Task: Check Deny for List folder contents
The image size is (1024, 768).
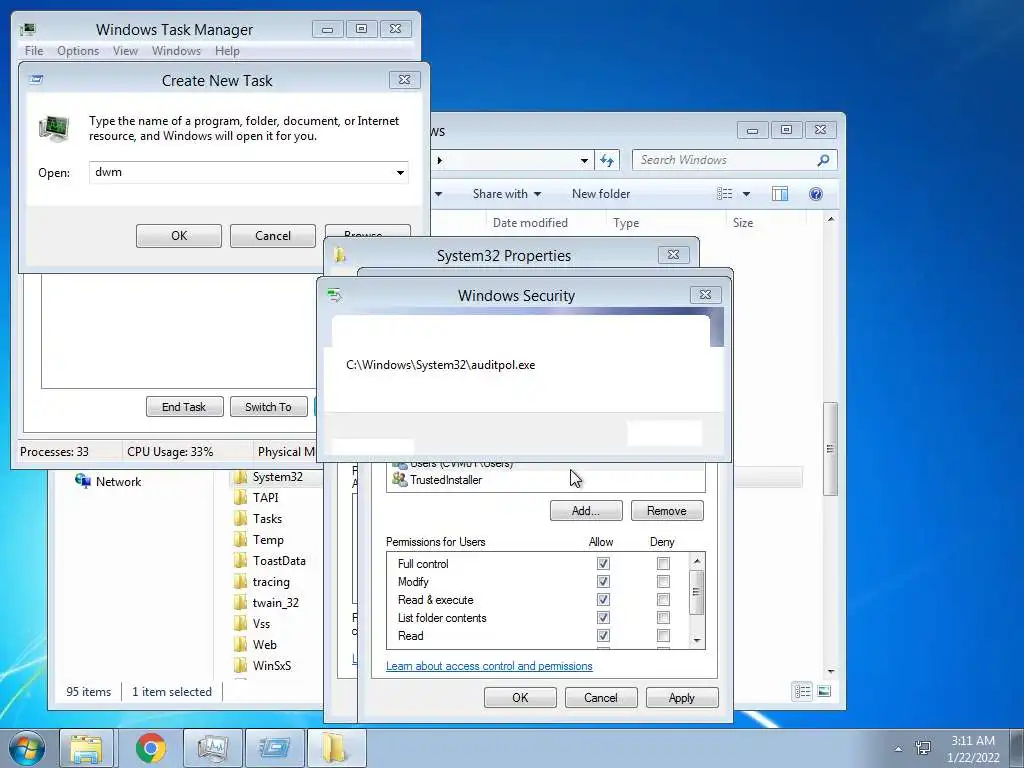Action: tap(663, 617)
